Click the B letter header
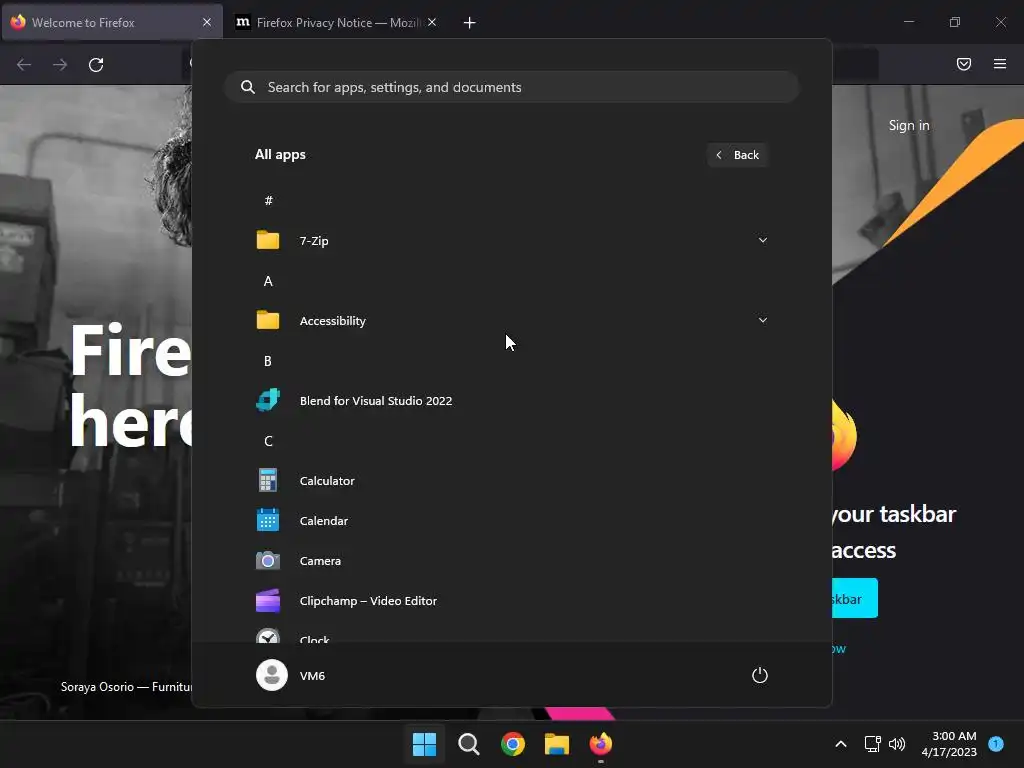The image size is (1024, 768). tap(268, 361)
